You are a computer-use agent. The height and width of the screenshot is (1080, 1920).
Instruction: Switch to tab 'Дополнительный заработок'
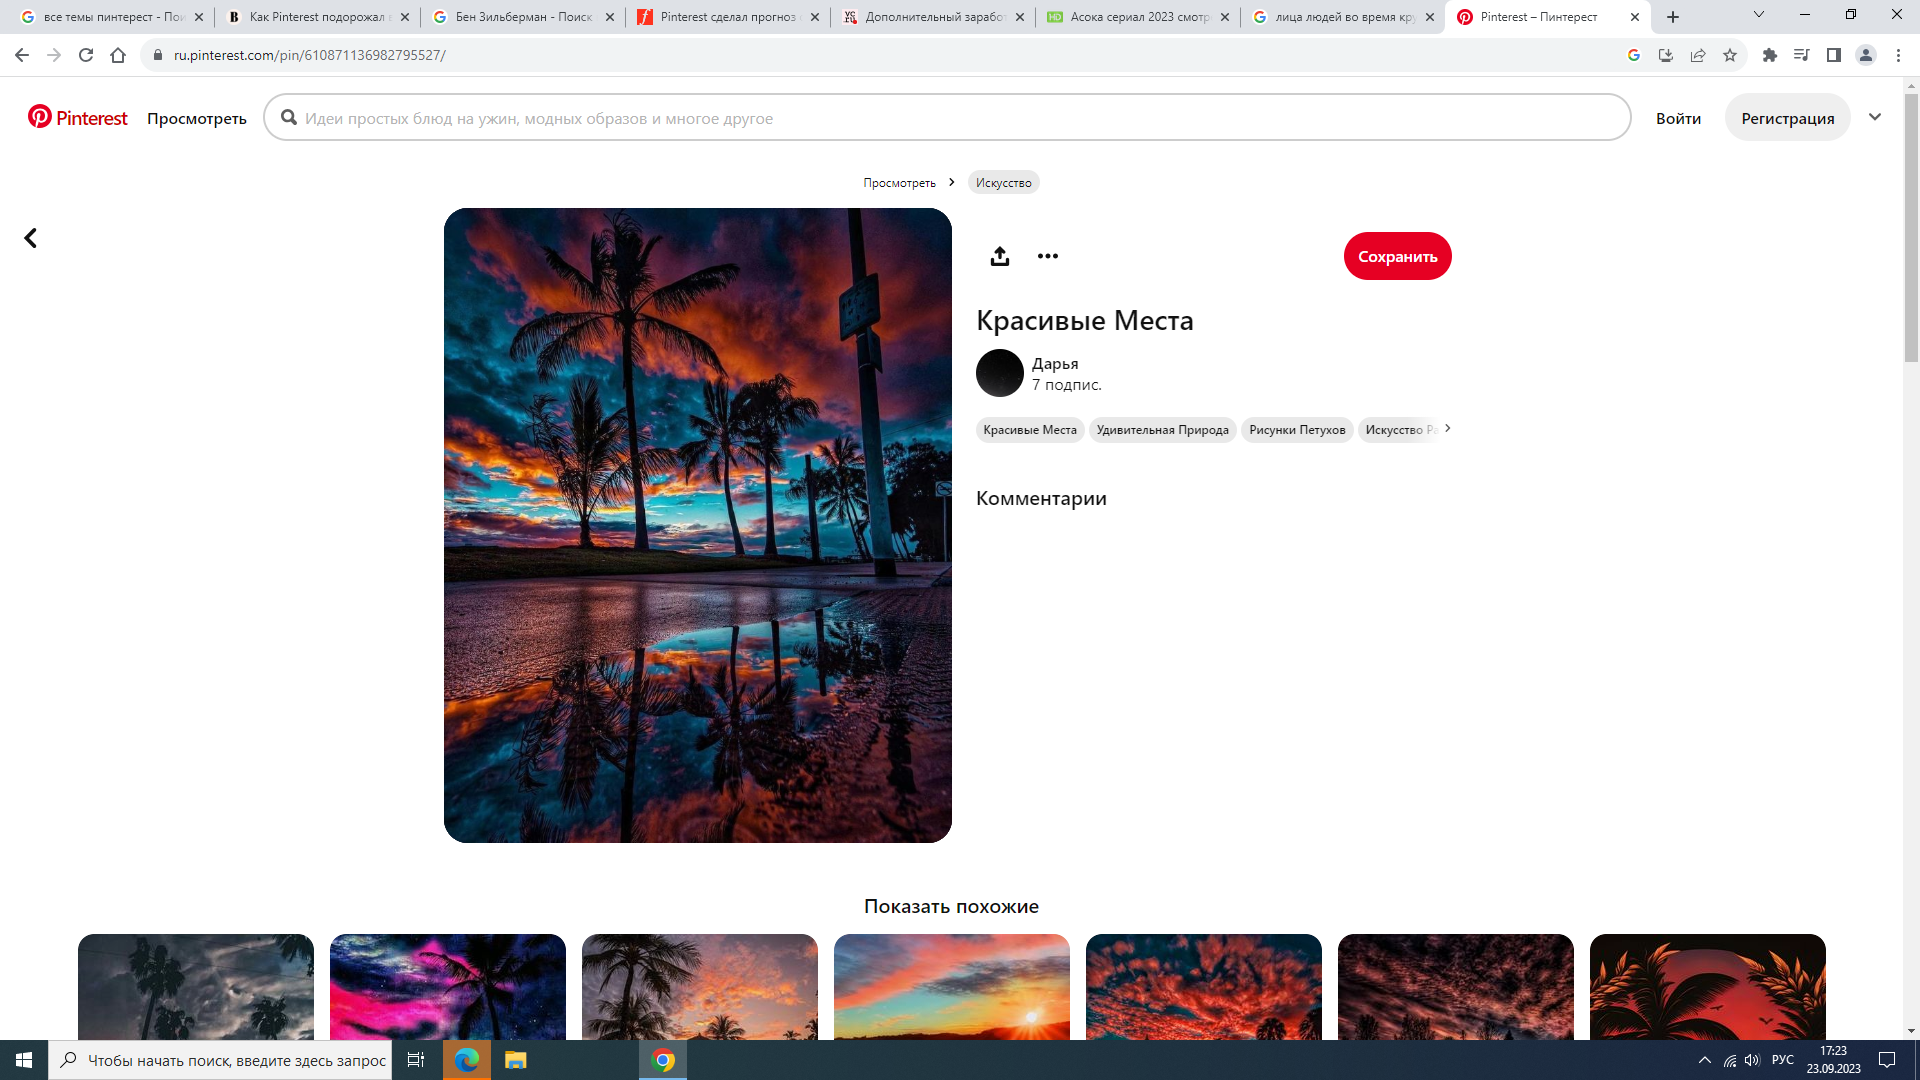tap(933, 17)
